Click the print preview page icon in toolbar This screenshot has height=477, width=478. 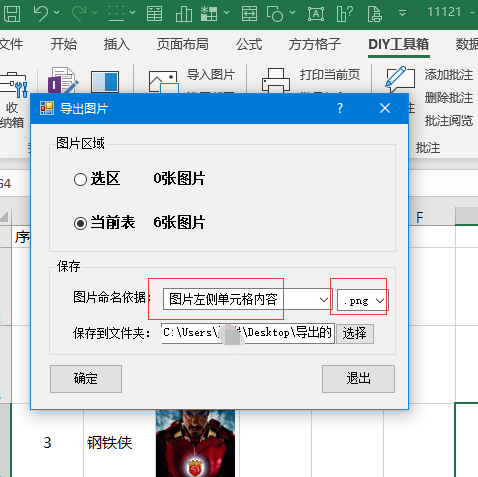375,13
